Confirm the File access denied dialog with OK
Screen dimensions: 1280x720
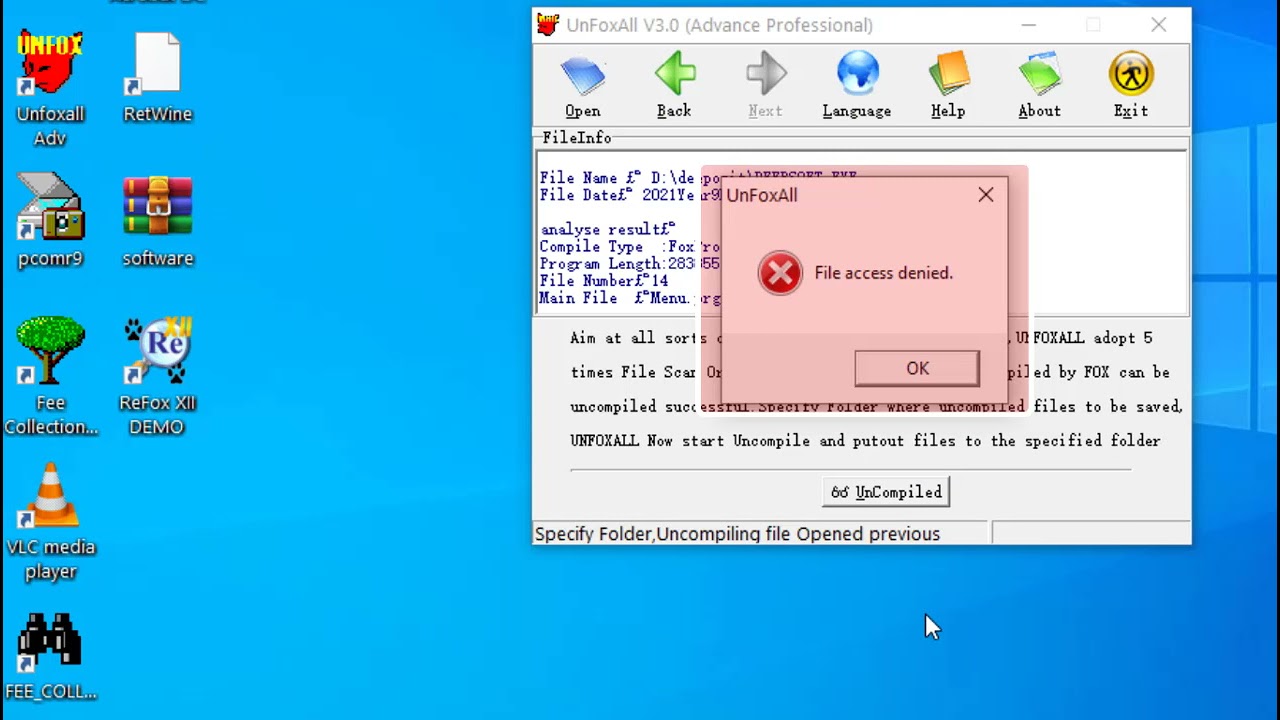tap(917, 368)
